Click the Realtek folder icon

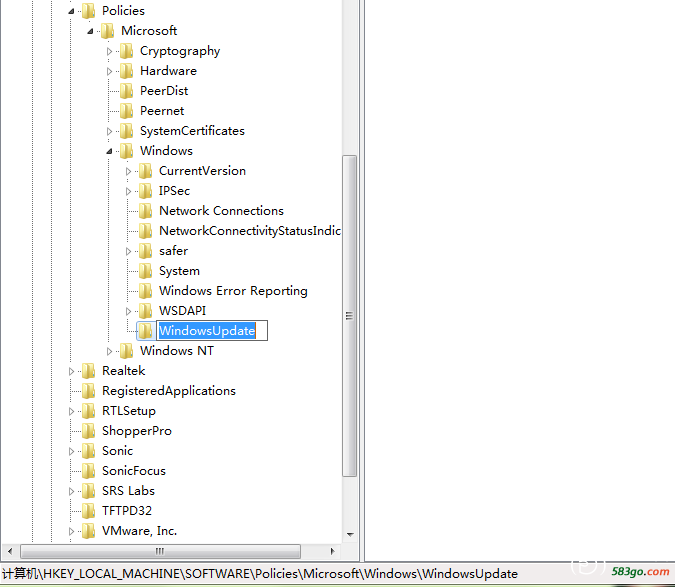click(x=88, y=371)
